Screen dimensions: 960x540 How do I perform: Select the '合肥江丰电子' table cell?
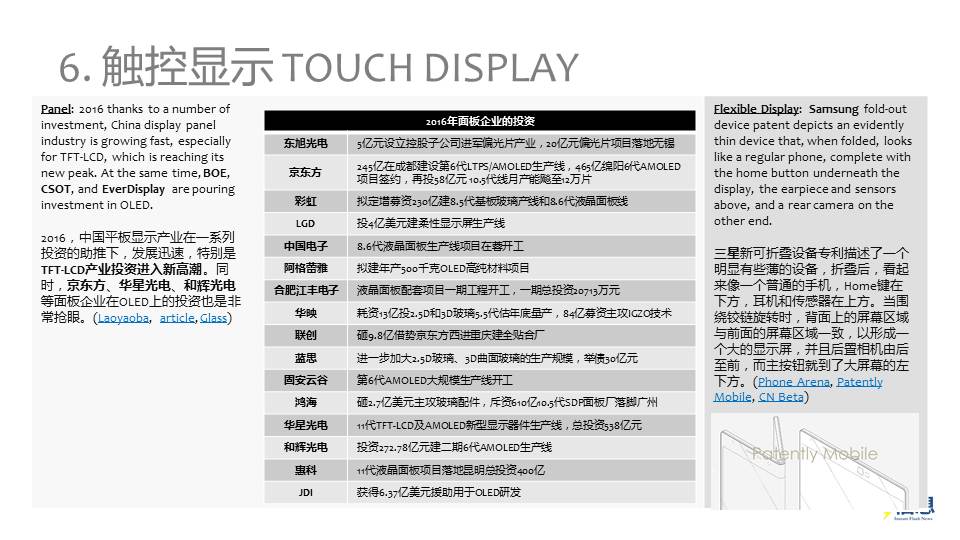tap(306, 290)
